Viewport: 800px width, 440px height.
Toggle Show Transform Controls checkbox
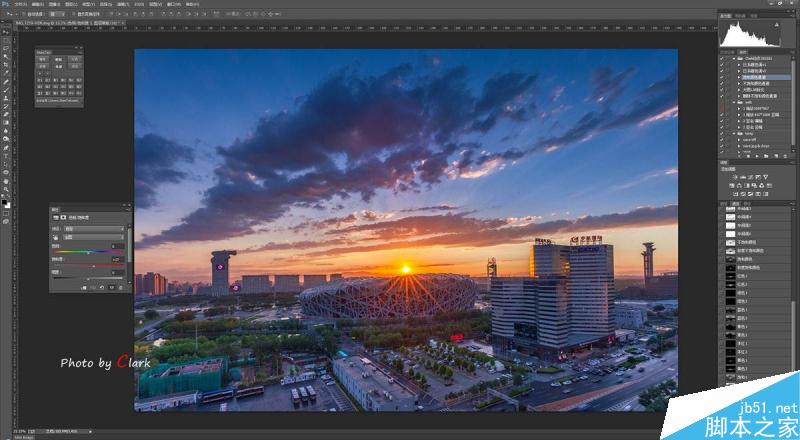pos(73,14)
